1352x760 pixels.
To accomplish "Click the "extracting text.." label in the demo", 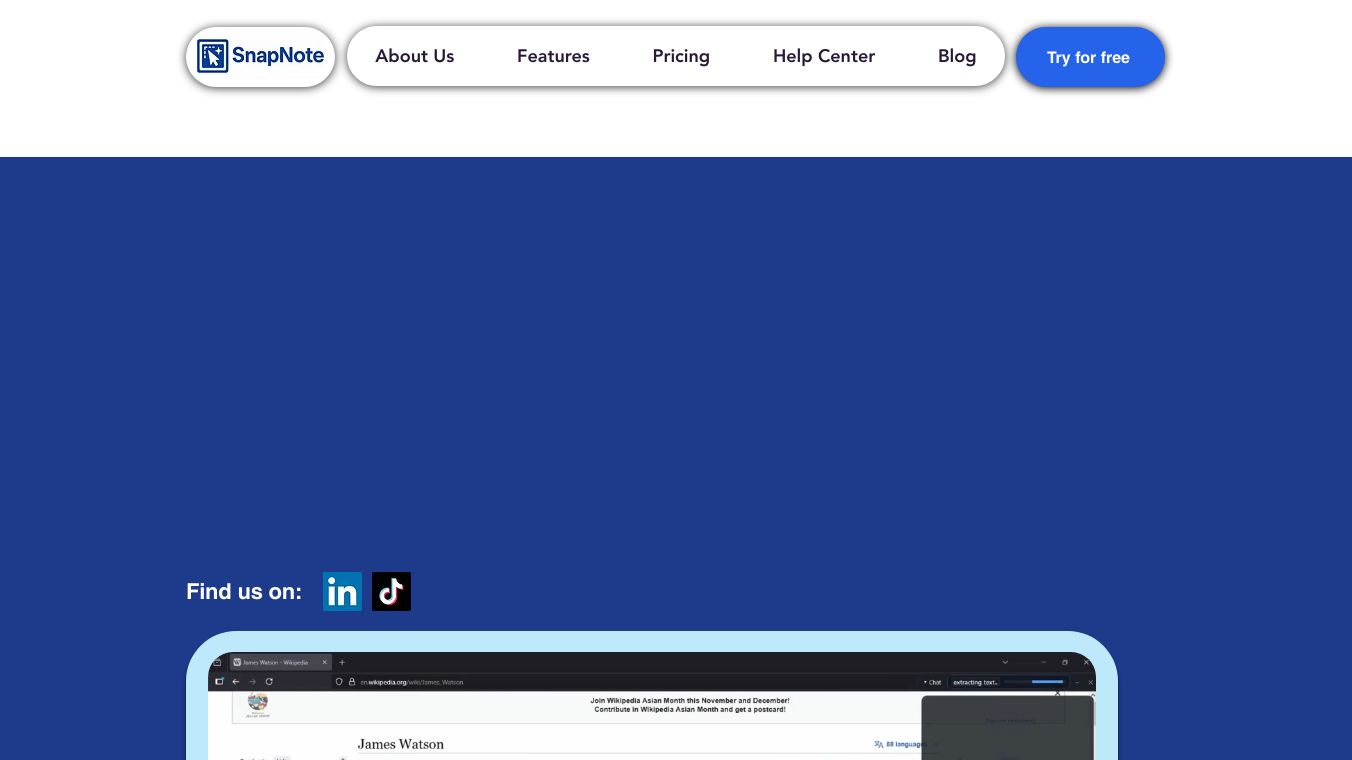I will [x=975, y=682].
